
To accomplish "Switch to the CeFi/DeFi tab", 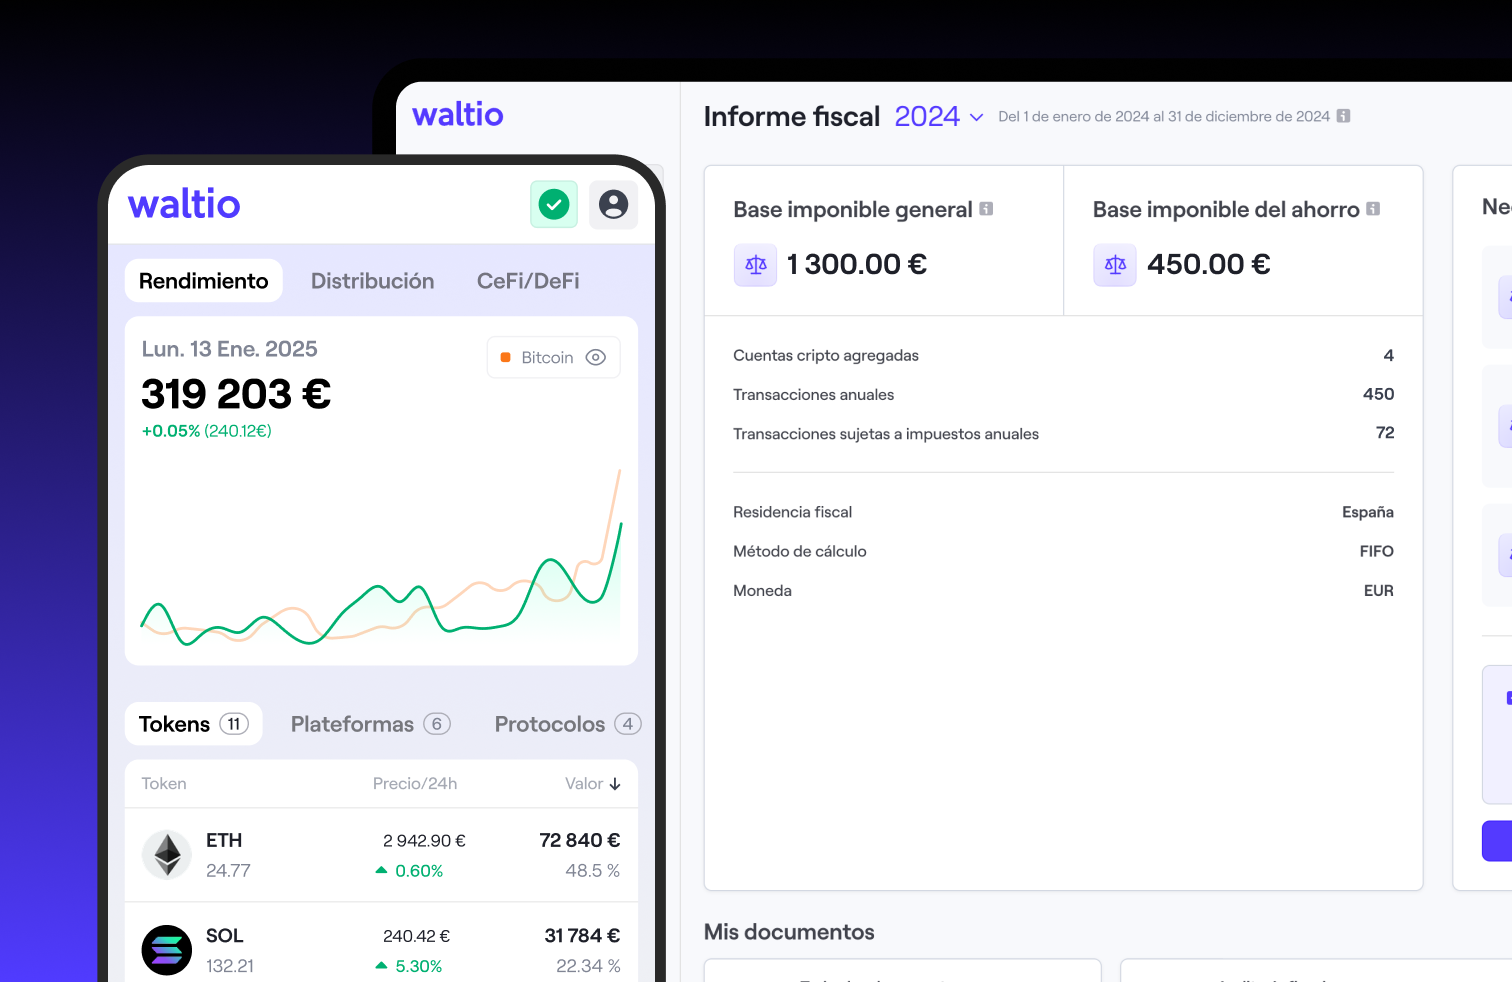I will click(528, 280).
